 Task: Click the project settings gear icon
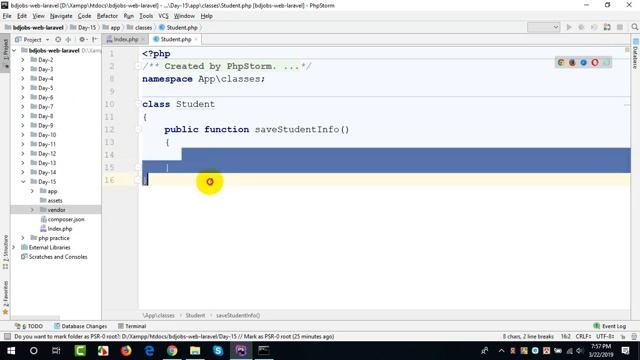click(82, 40)
